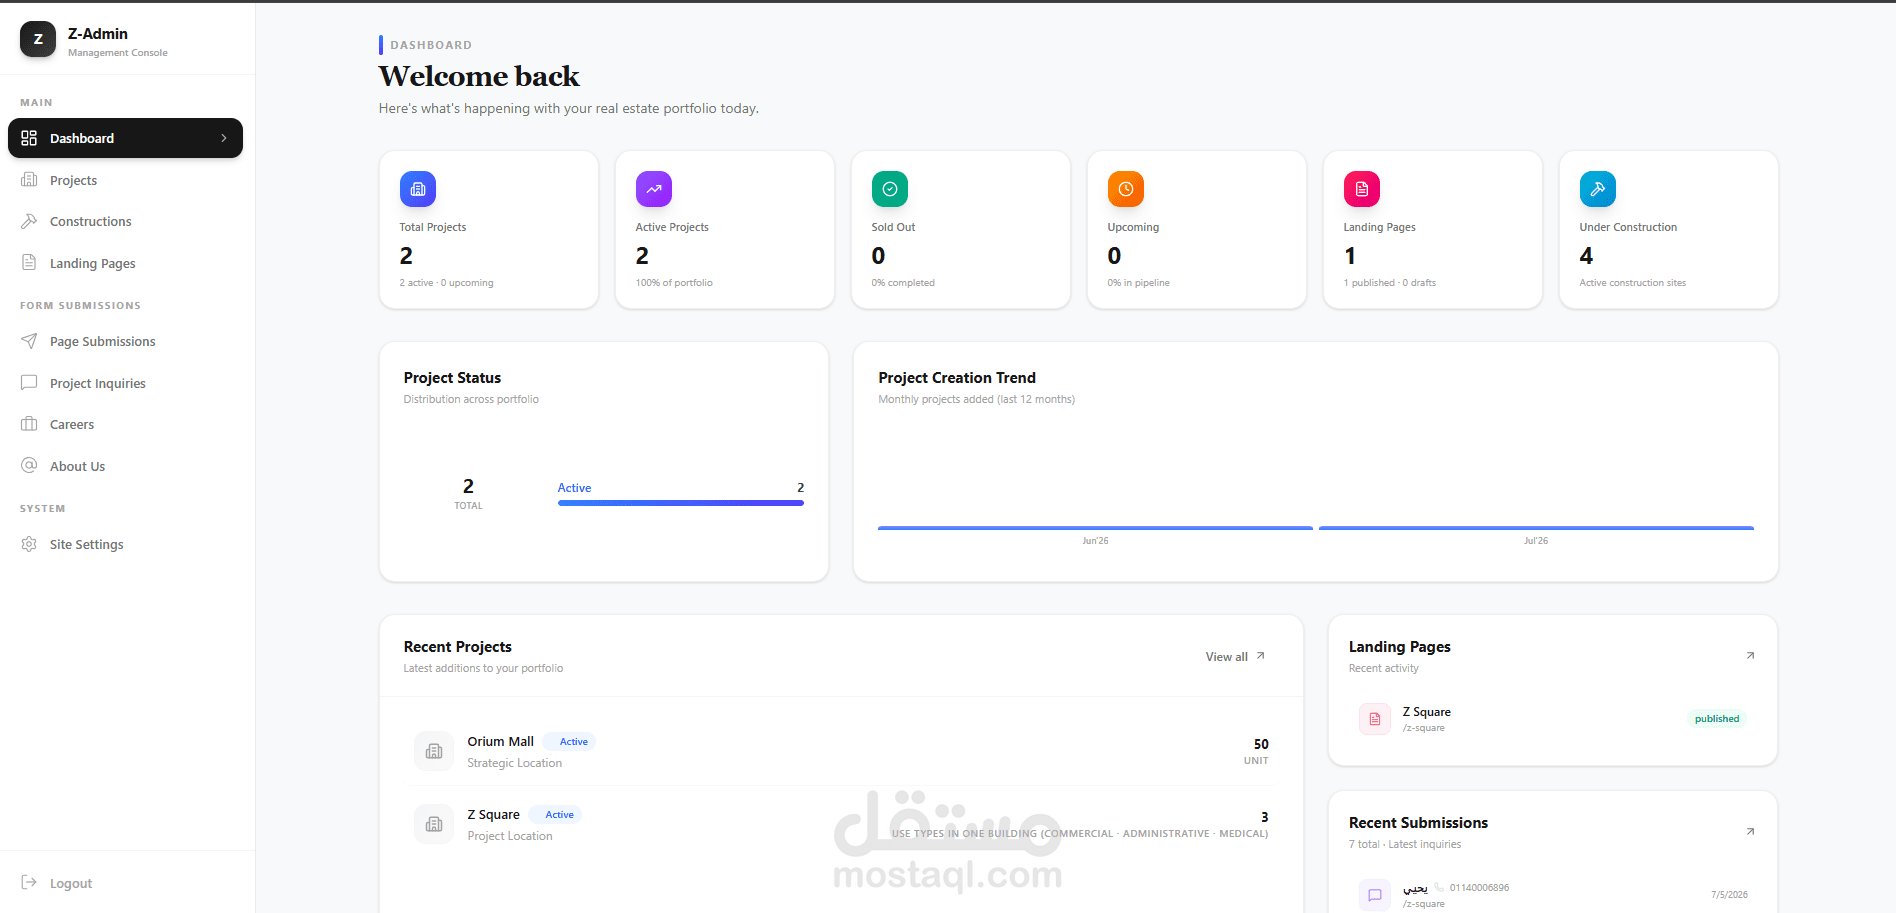Screen dimensions: 1896x913
Task: Click the Logout button
Action: tap(126, 883)
